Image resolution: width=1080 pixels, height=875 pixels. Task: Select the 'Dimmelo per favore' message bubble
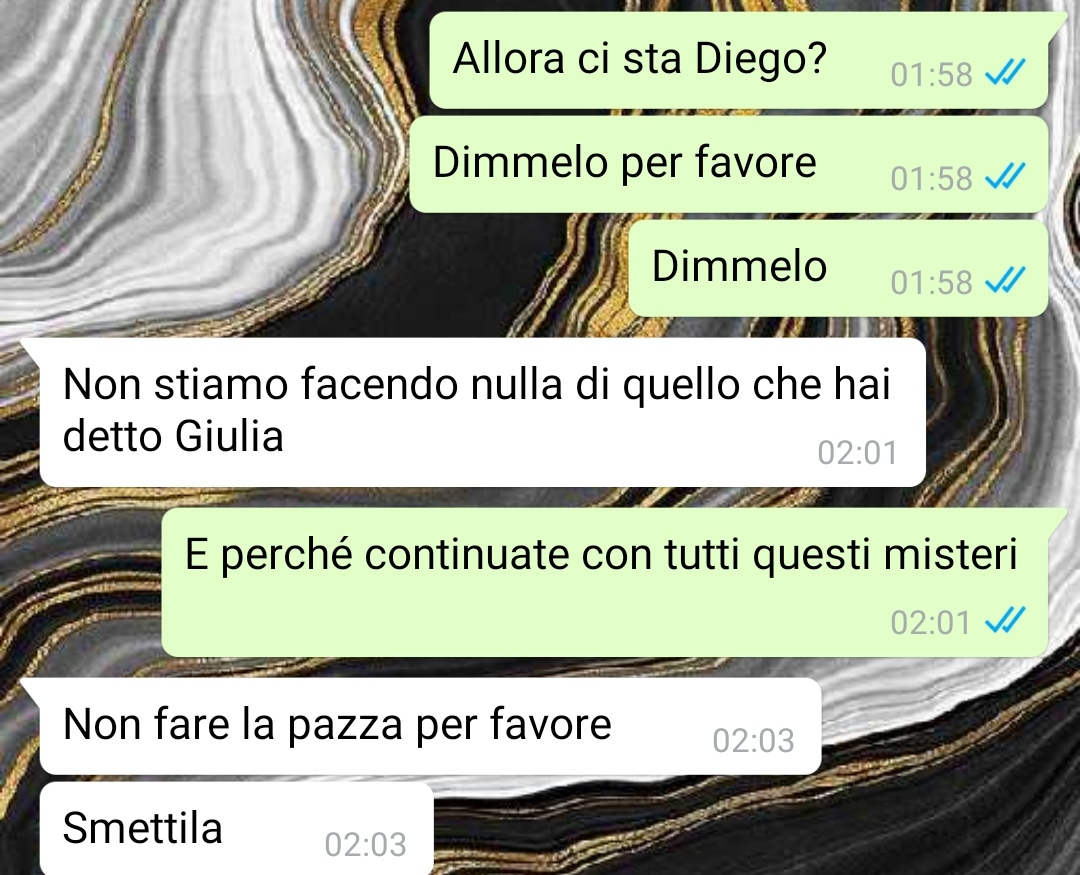(729, 165)
